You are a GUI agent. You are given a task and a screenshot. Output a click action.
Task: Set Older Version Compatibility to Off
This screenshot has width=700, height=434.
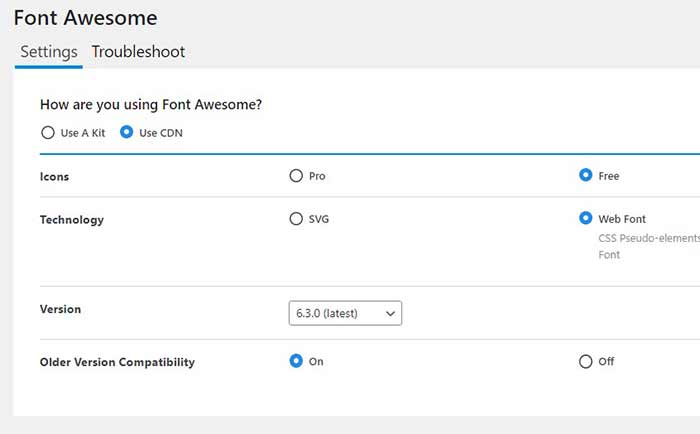[586, 362]
